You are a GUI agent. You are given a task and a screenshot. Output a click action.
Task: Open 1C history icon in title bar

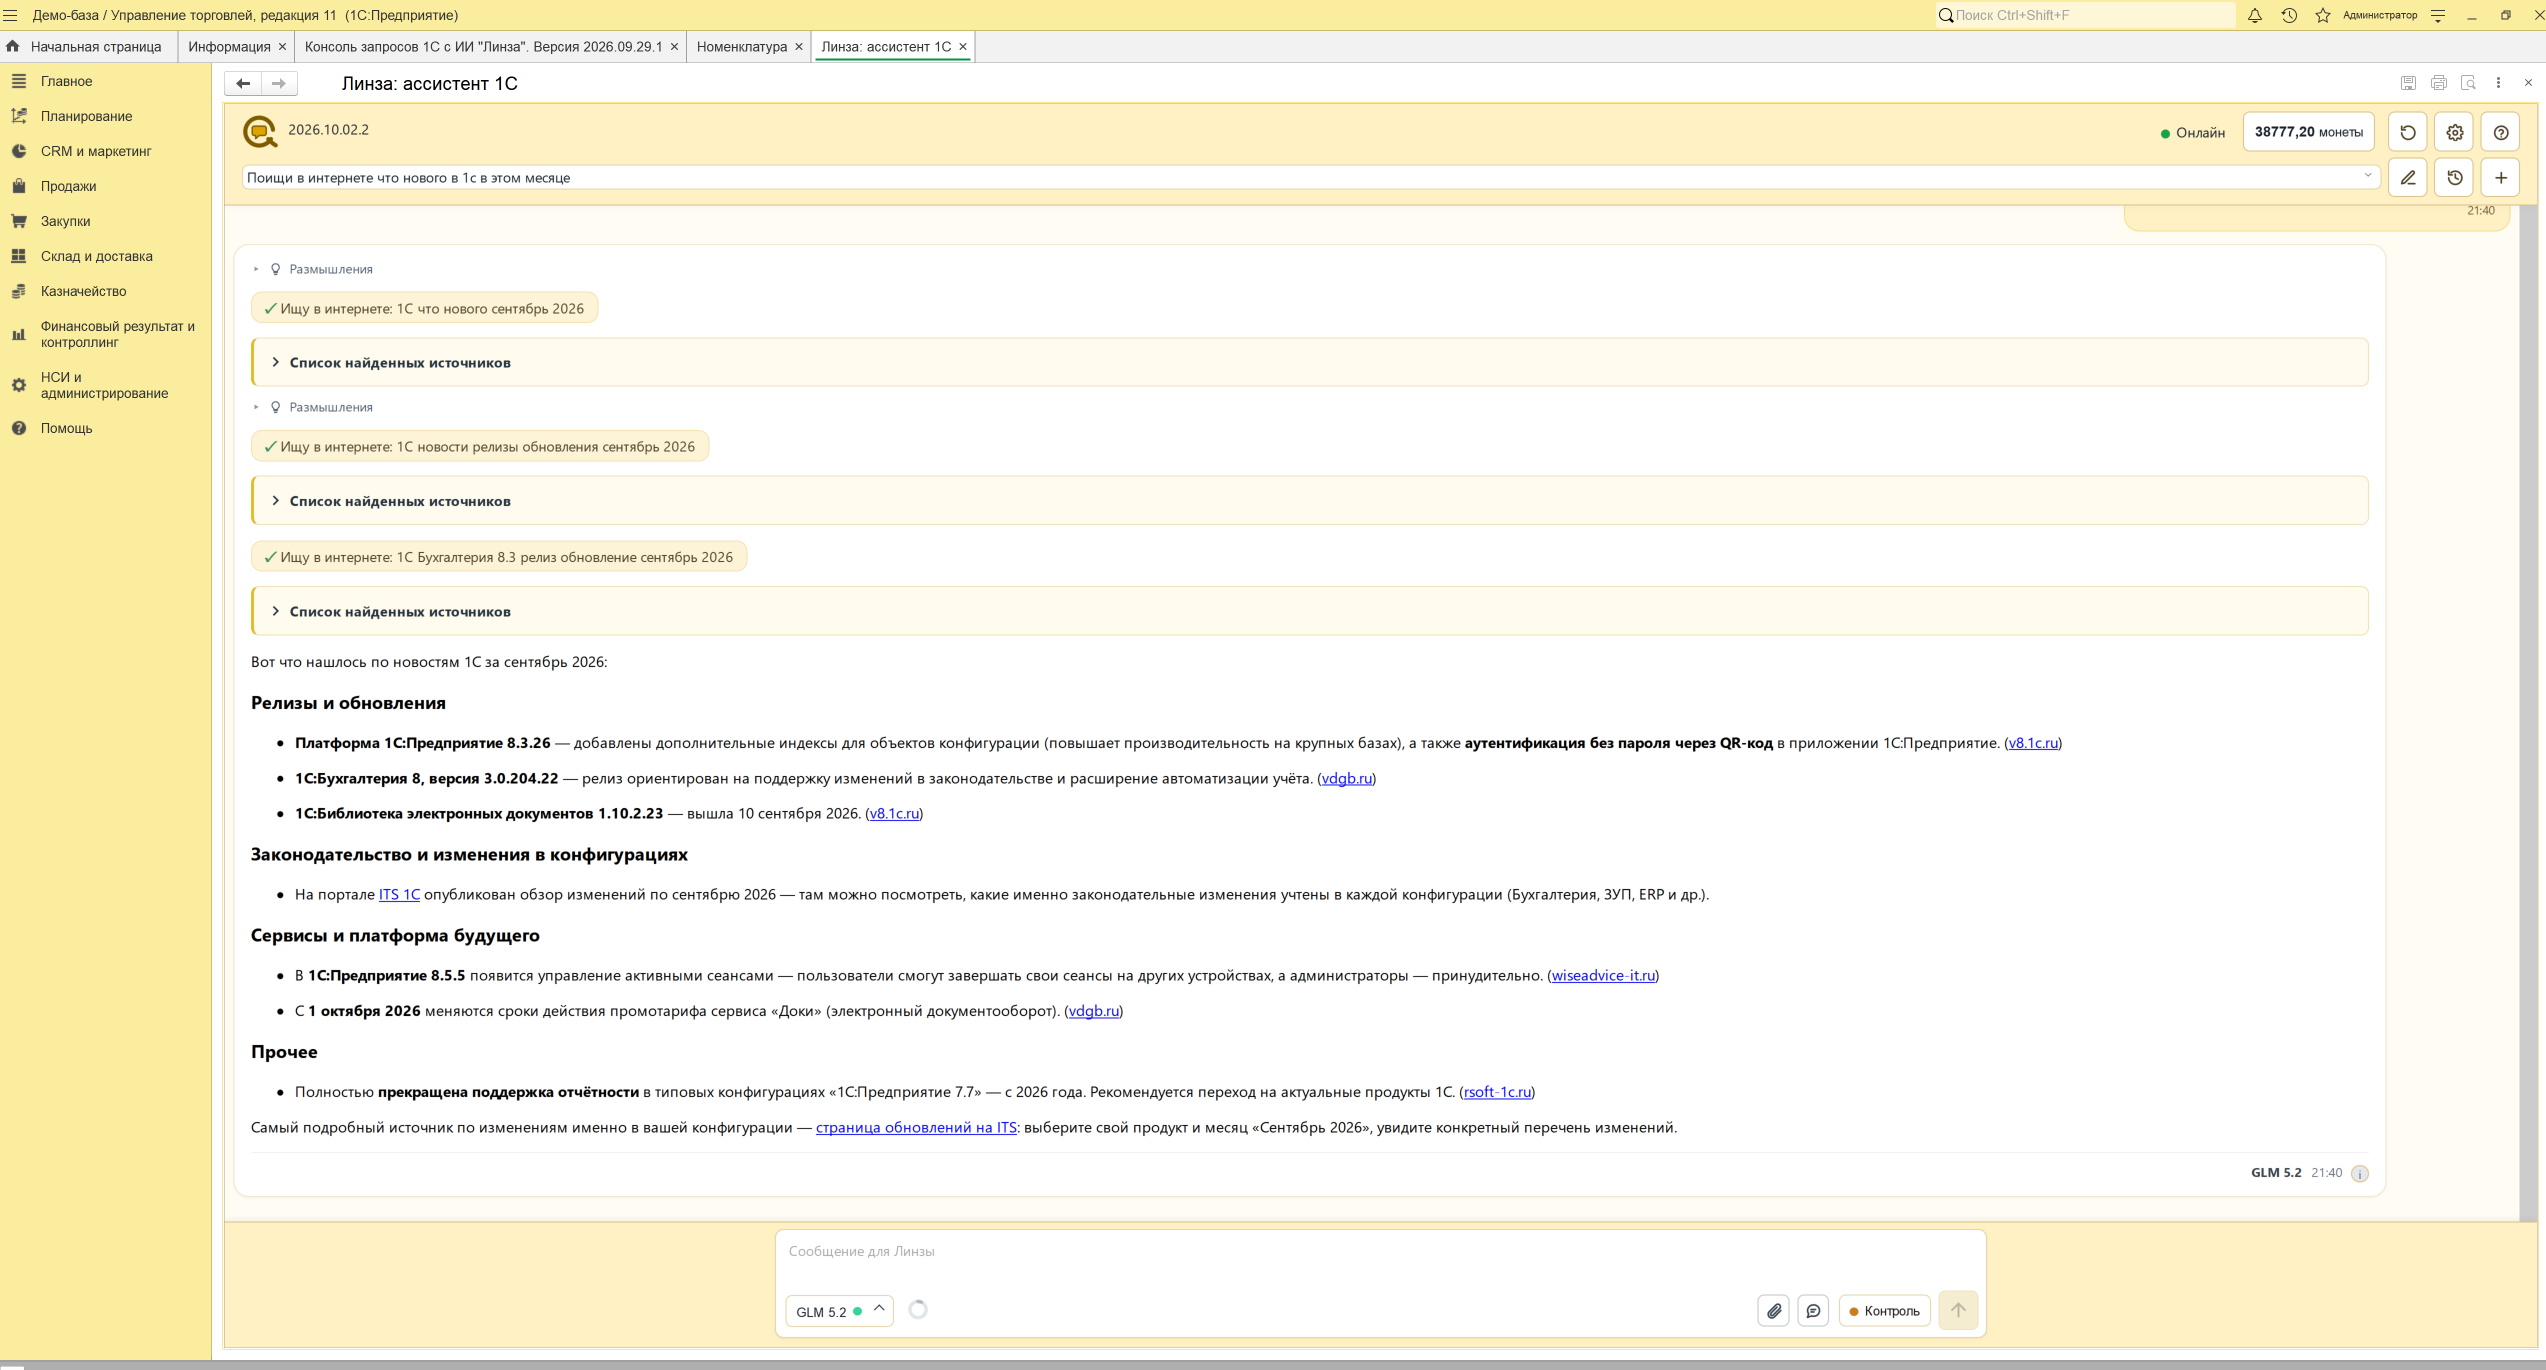(2289, 15)
